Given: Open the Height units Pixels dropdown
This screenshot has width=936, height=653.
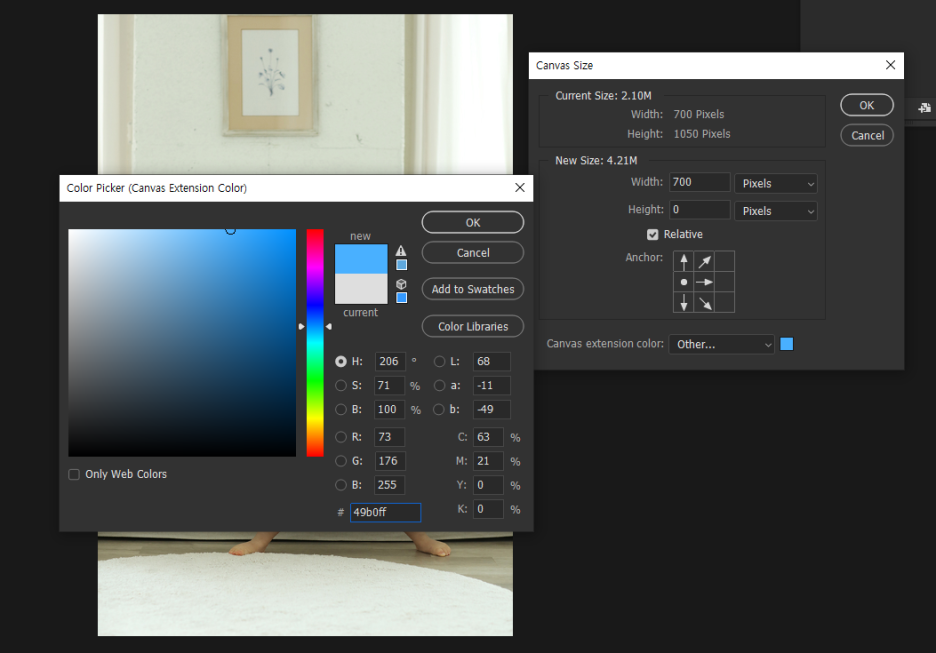Looking at the screenshot, I should [x=775, y=211].
